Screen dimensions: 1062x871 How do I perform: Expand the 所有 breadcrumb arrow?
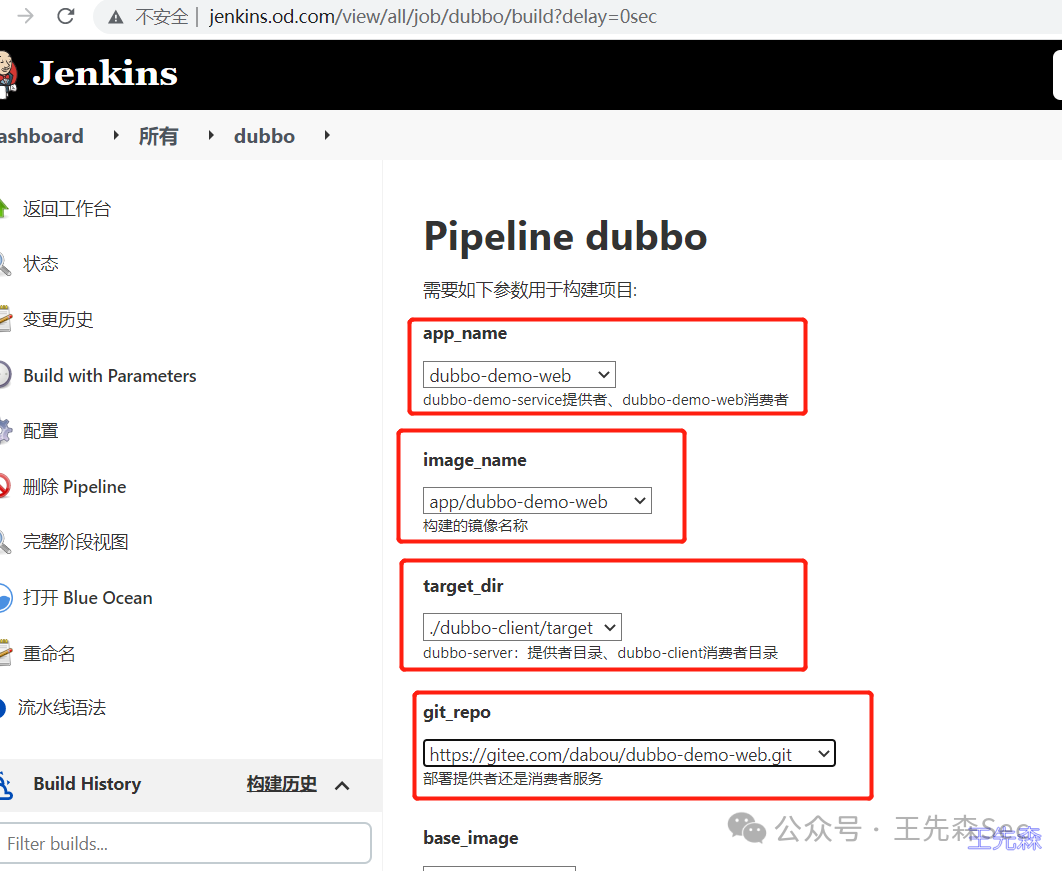coord(211,135)
